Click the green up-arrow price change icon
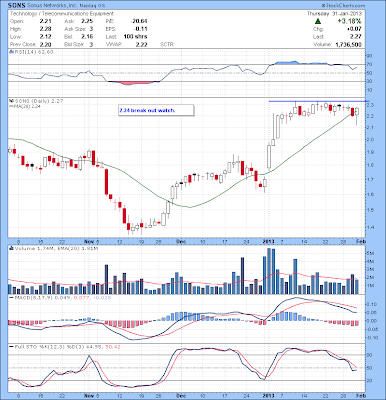This screenshot has height=400, width=386. (x=318, y=21)
